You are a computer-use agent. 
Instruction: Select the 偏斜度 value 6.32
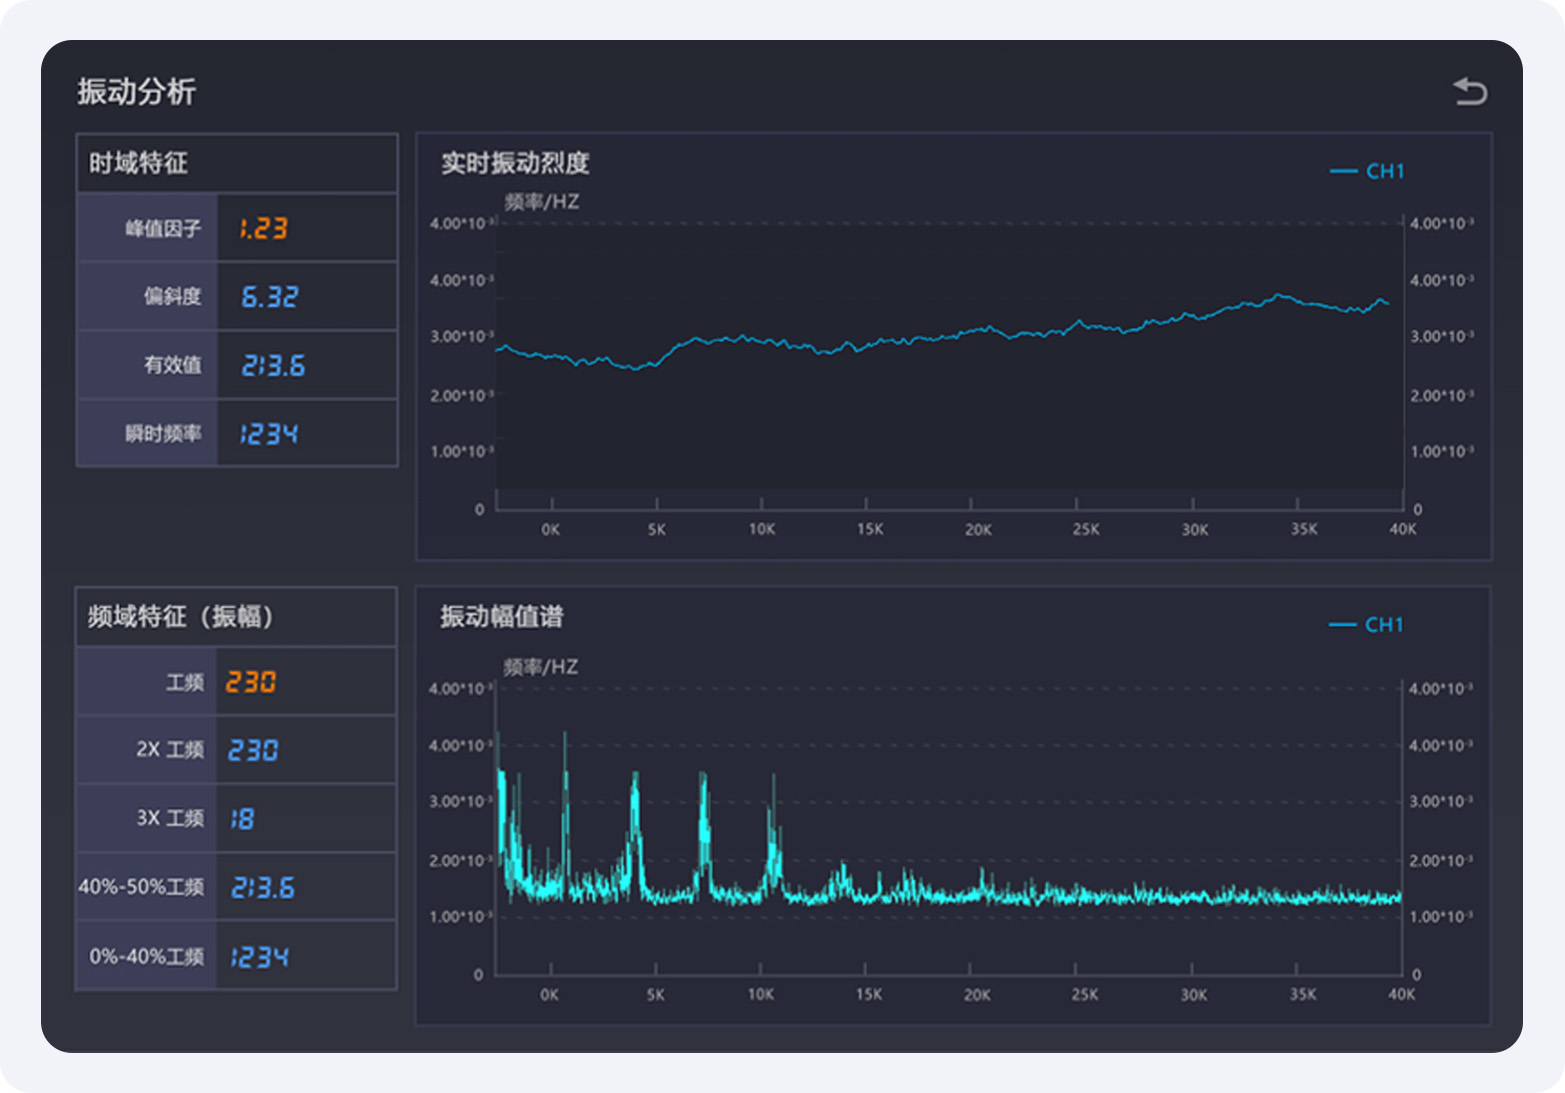tap(269, 297)
